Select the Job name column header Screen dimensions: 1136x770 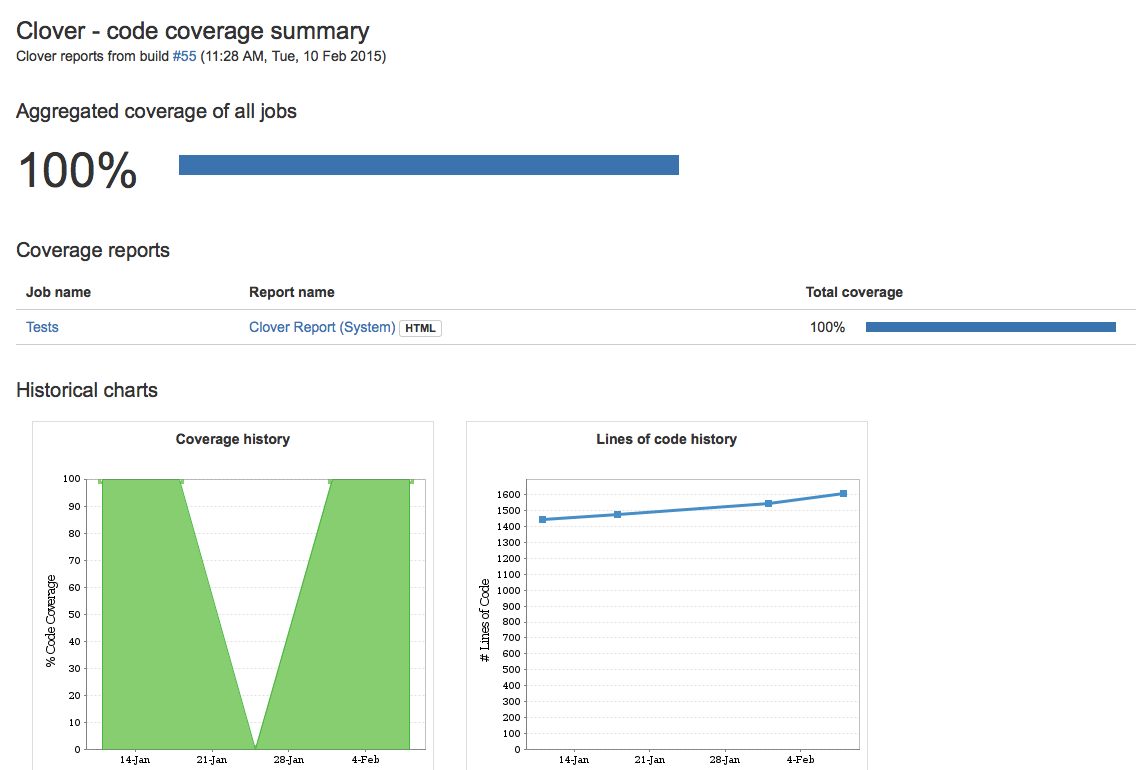pyautogui.click(x=58, y=292)
